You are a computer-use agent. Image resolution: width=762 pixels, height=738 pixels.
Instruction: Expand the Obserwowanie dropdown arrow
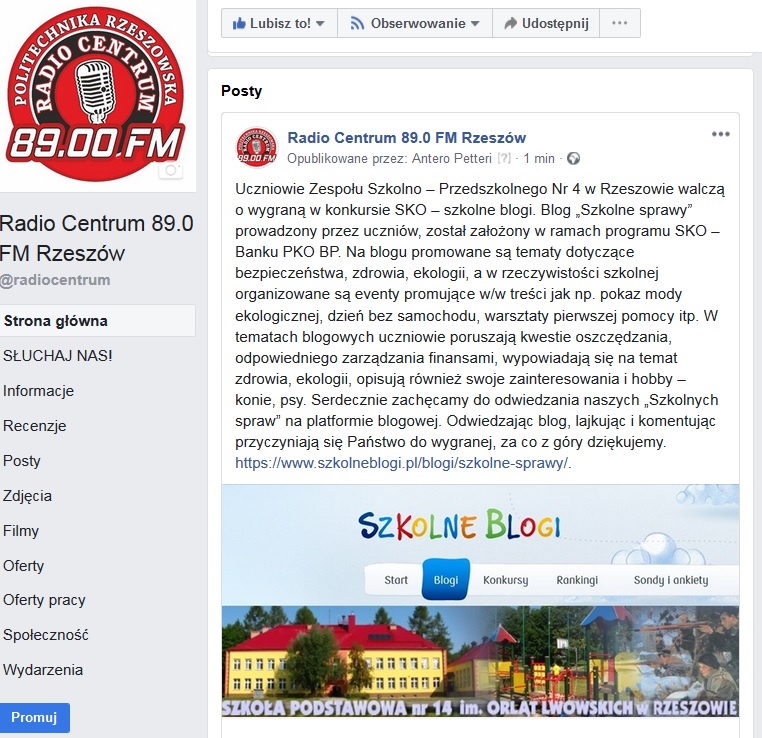(x=475, y=23)
